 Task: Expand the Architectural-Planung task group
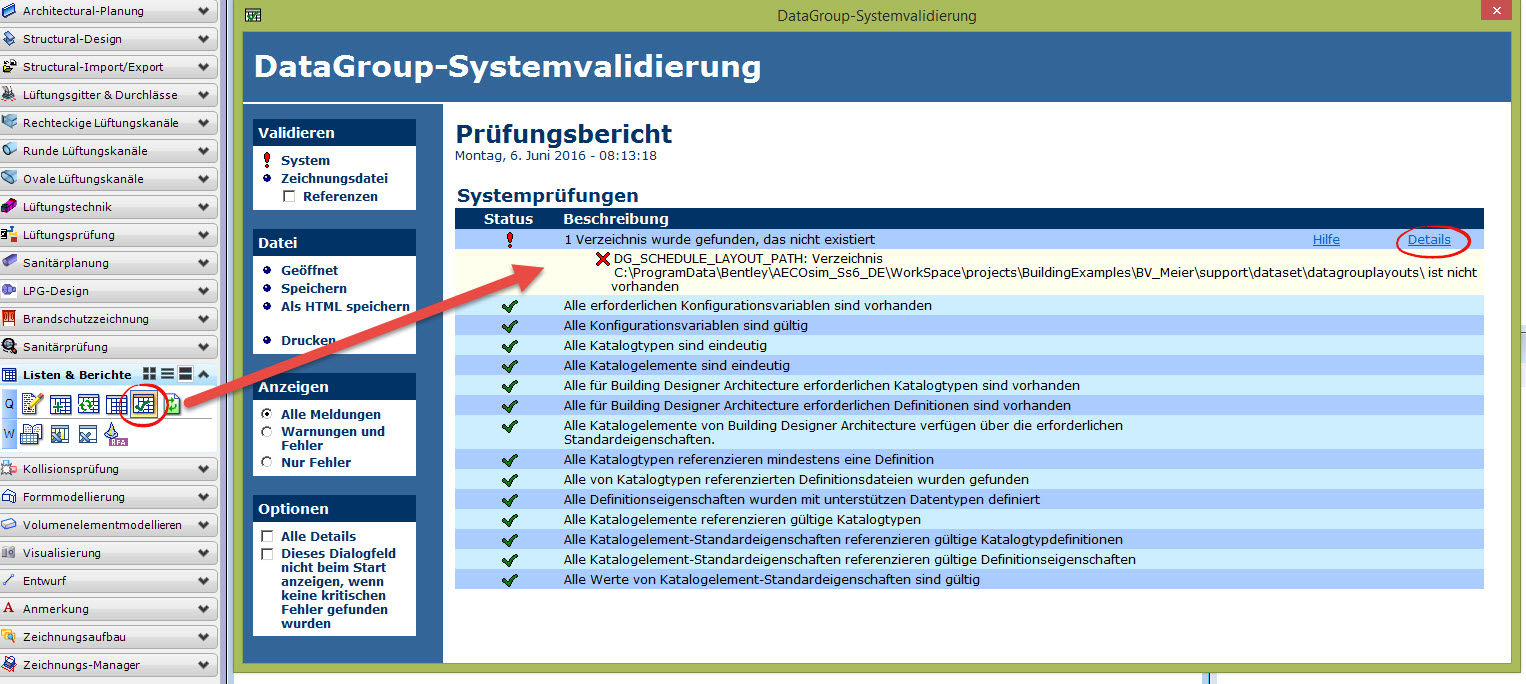point(204,11)
